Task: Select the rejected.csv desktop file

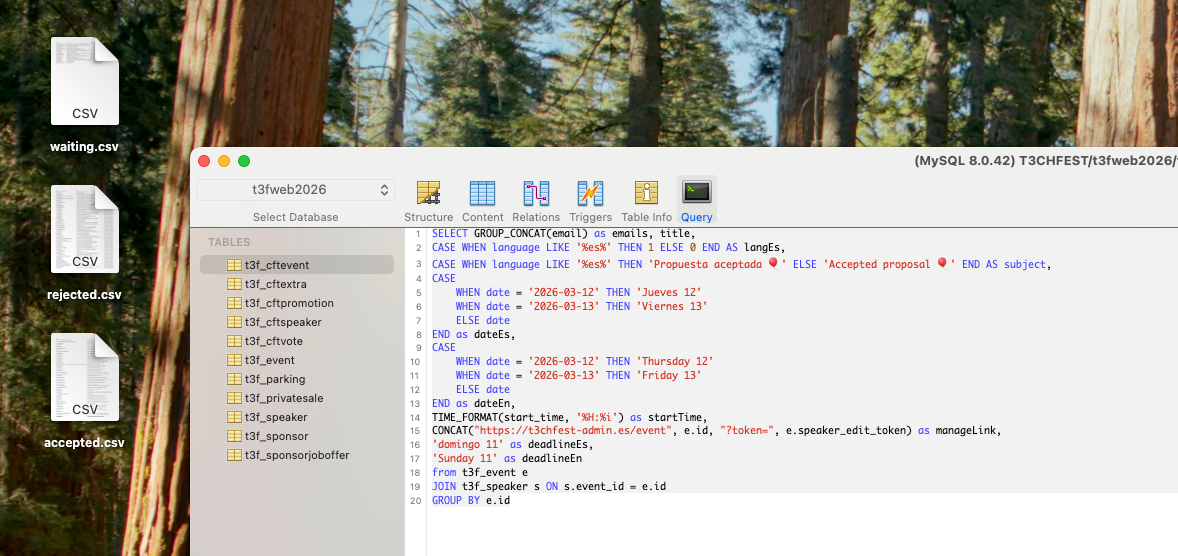Action: click(x=85, y=242)
